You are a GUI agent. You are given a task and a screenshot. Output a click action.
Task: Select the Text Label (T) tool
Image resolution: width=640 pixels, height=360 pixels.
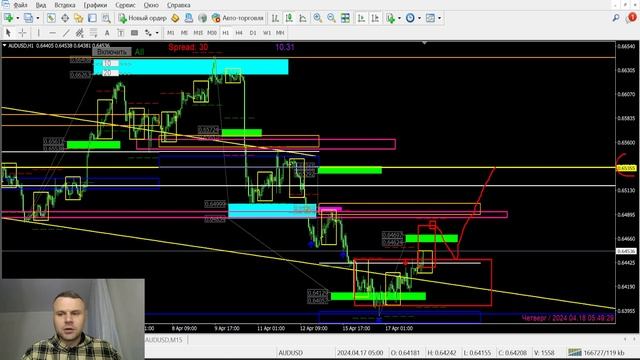tap(121, 33)
